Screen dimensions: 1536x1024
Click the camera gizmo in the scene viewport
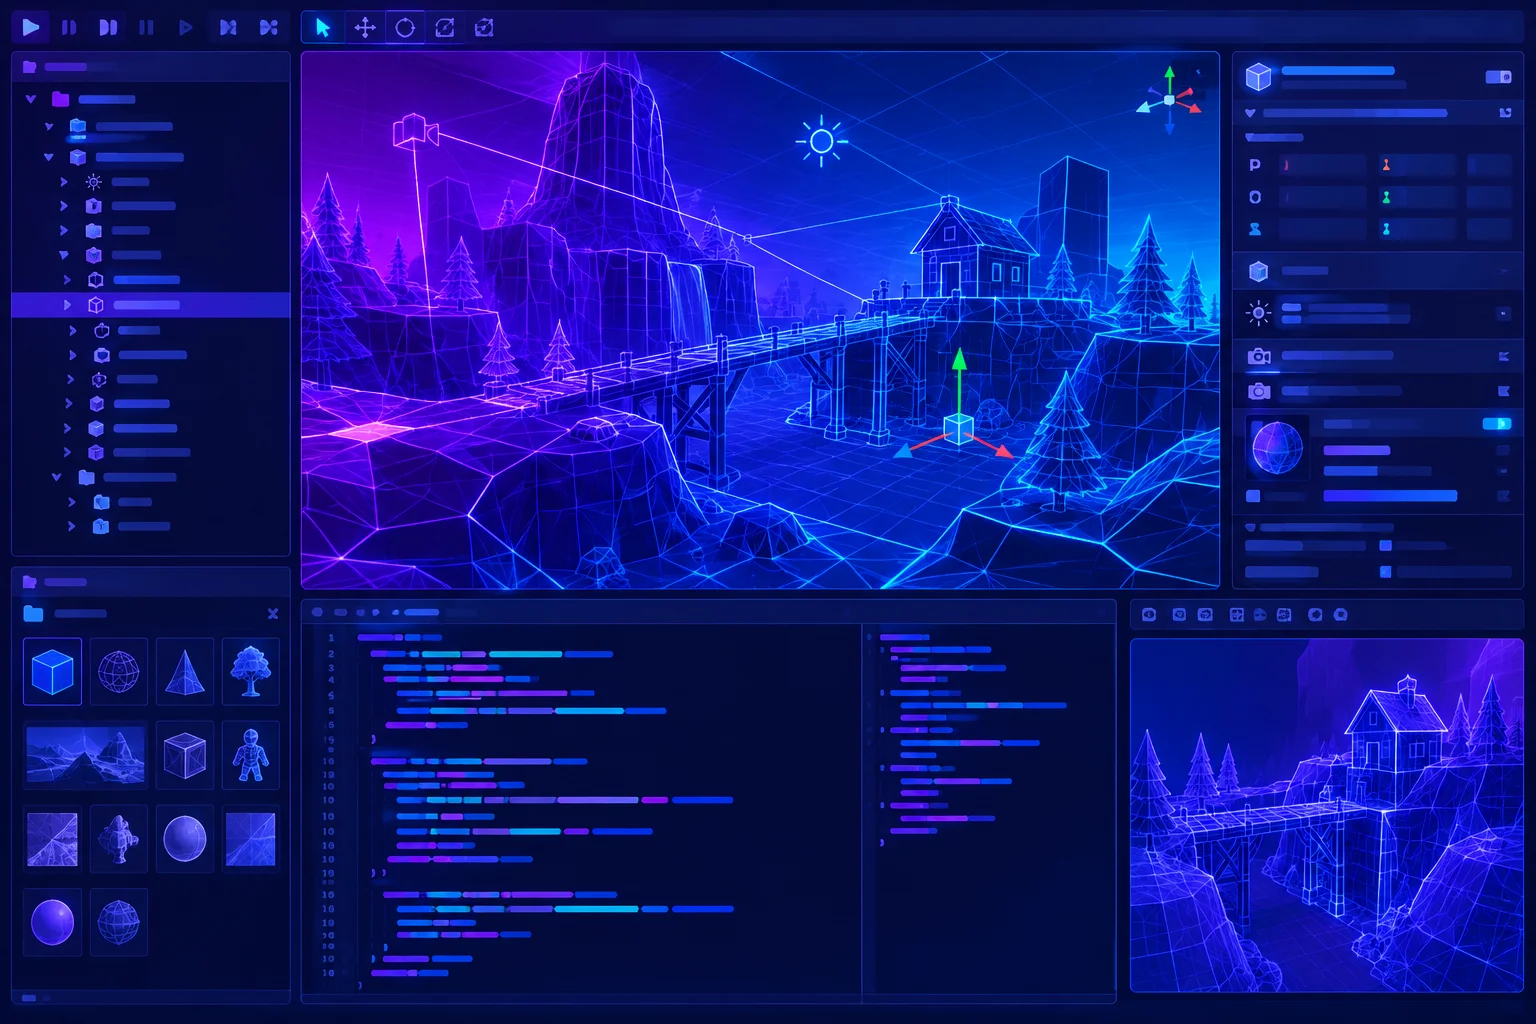point(414,132)
